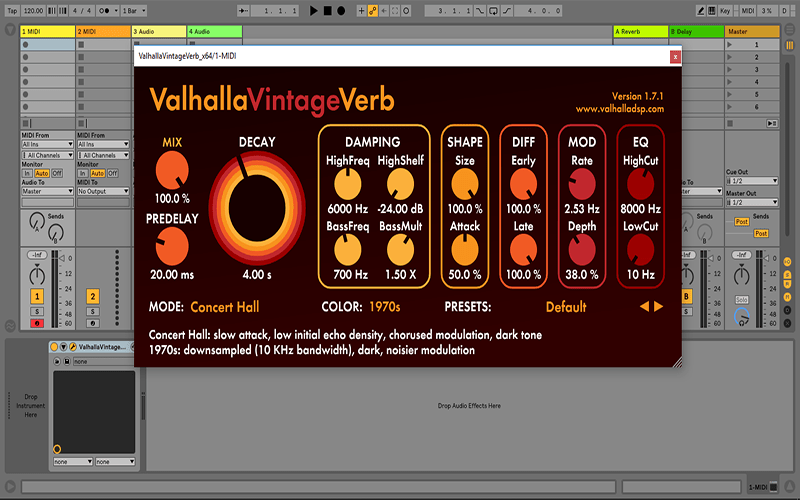Image resolution: width=800 pixels, height=500 pixels.
Task: Open www.valhalladsp.com link
Action: [620, 109]
